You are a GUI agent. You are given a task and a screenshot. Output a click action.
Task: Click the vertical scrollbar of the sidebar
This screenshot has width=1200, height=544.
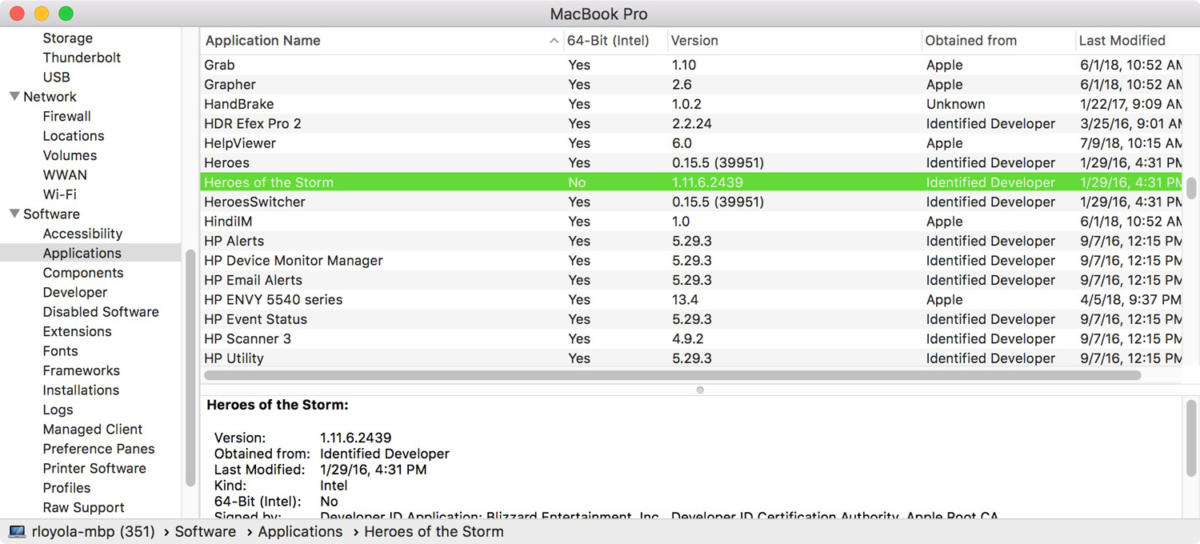[190, 365]
